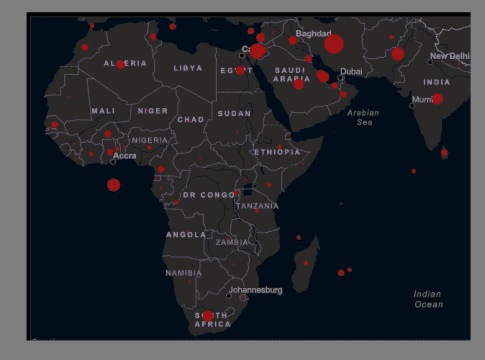Viewport: 485px width, 360px height.
Task: Click the large red circle over Pakistan
Action: (x=398, y=54)
